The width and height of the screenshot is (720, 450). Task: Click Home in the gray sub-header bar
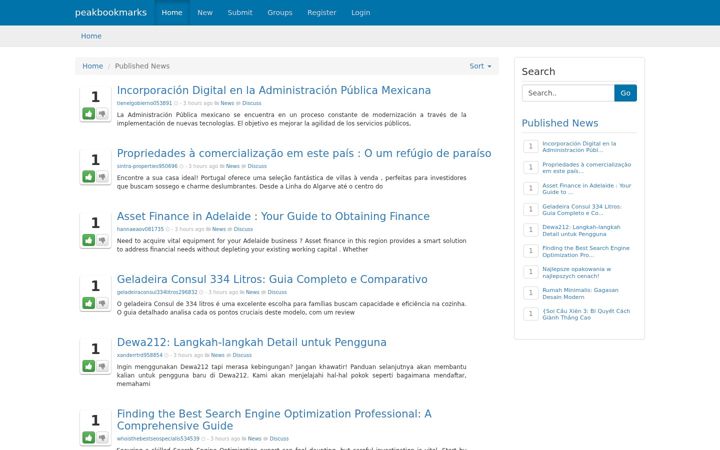click(91, 36)
